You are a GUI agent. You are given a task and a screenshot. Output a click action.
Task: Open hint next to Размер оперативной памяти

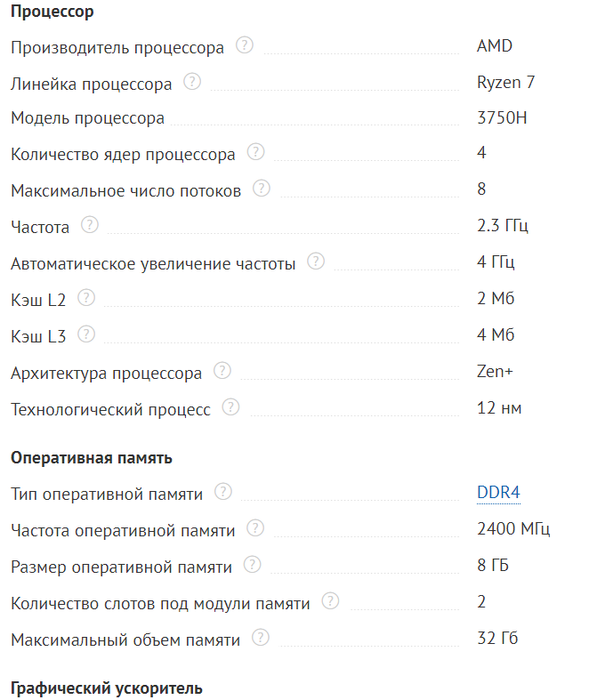pyautogui.click(x=252, y=565)
